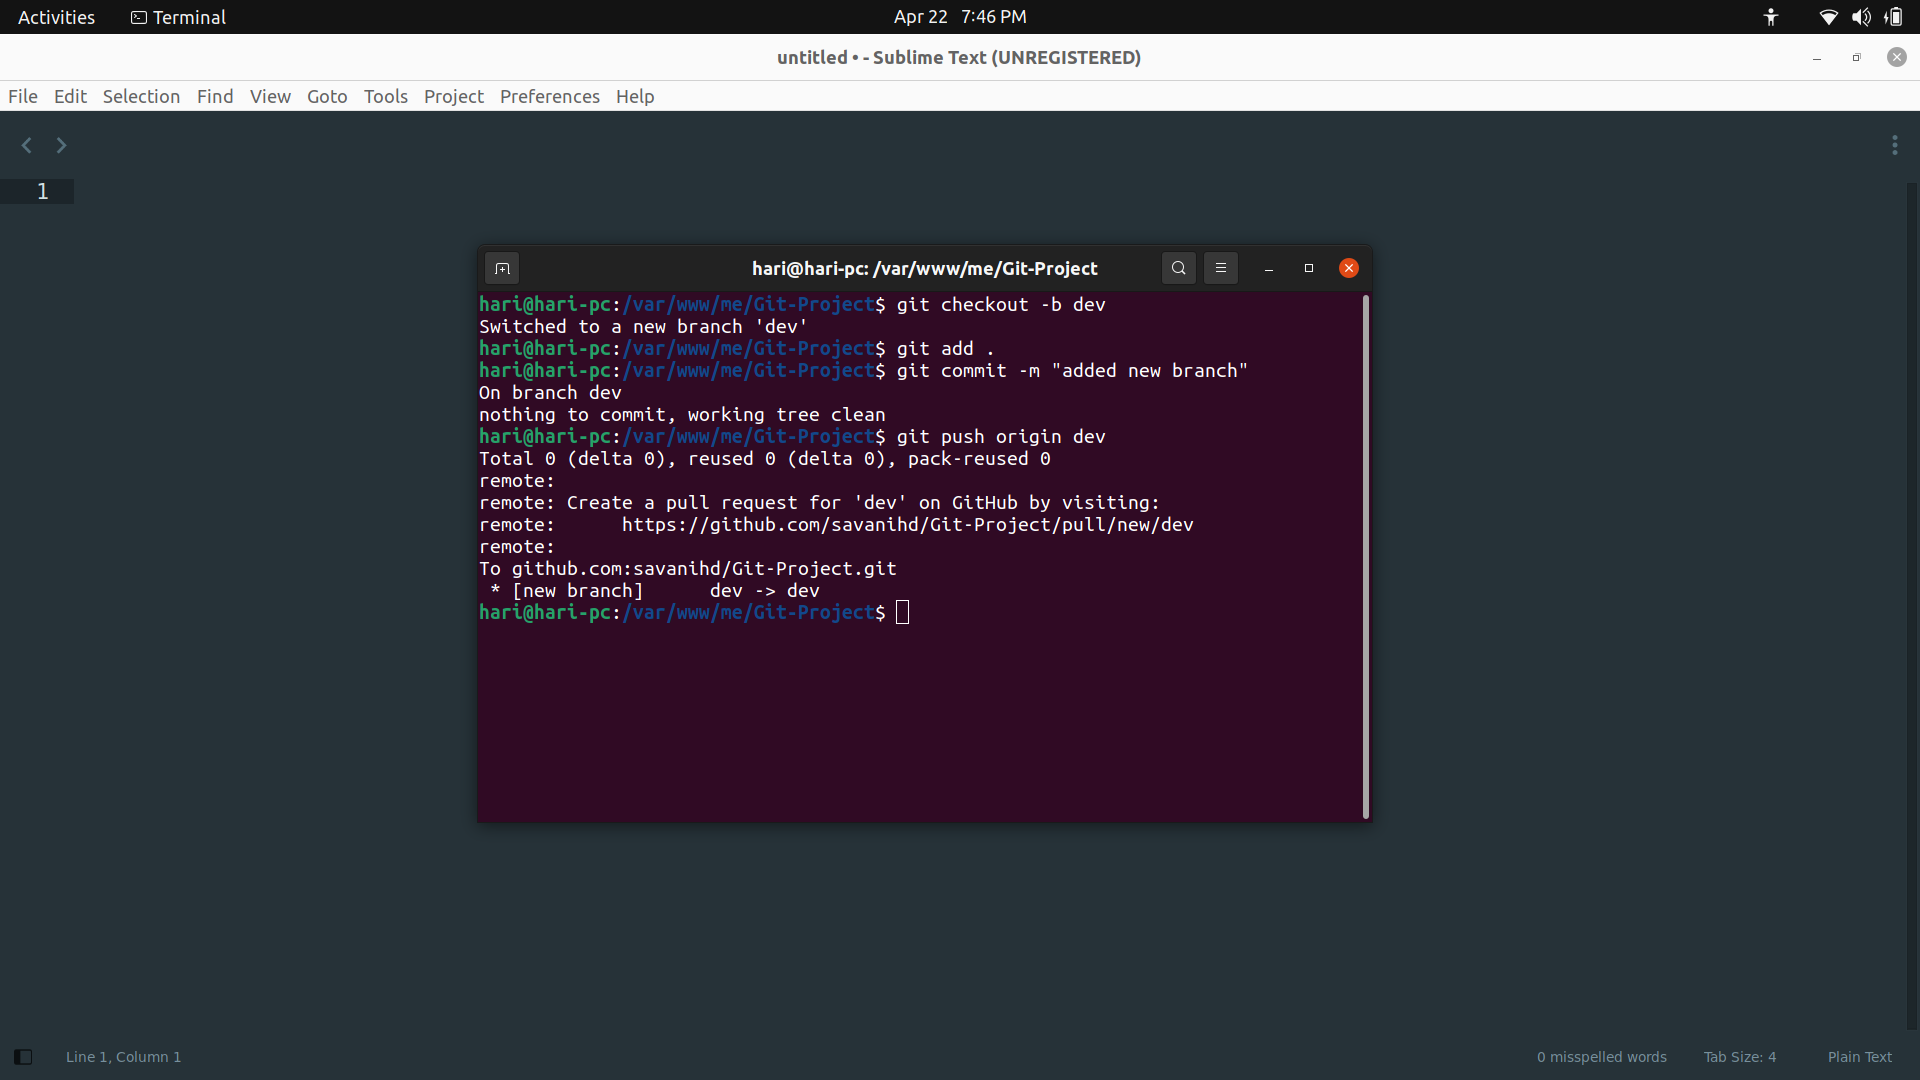The image size is (1920, 1080).
Task: Click the sound/volume icon
Action: click(x=1863, y=17)
